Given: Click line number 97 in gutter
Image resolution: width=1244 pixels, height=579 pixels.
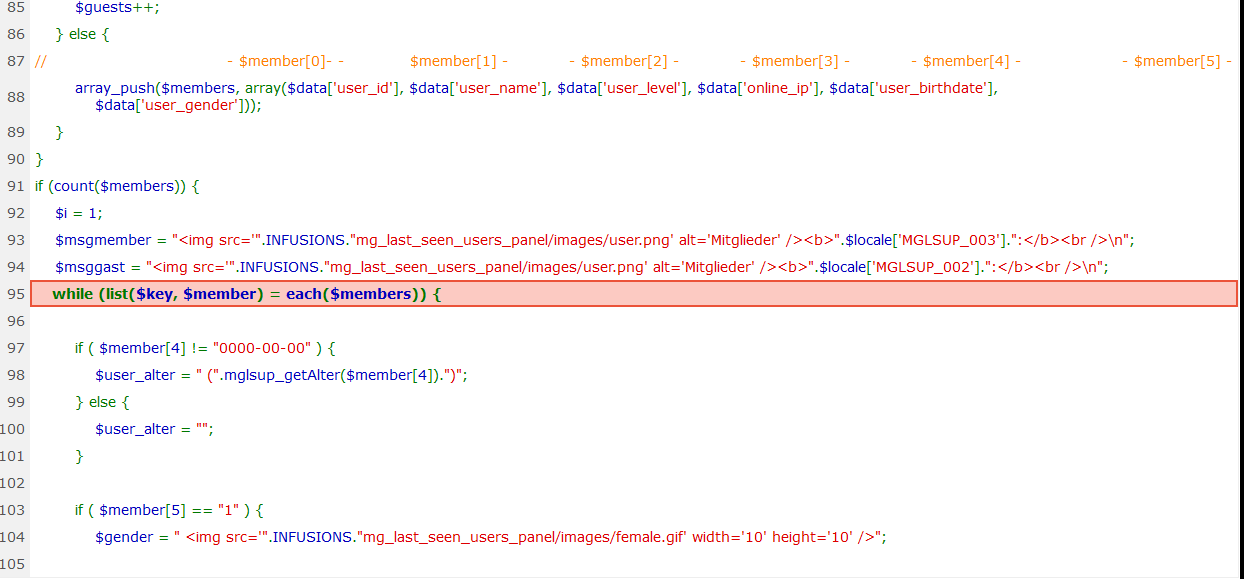Looking at the screenshot, I should coord(15,348).
